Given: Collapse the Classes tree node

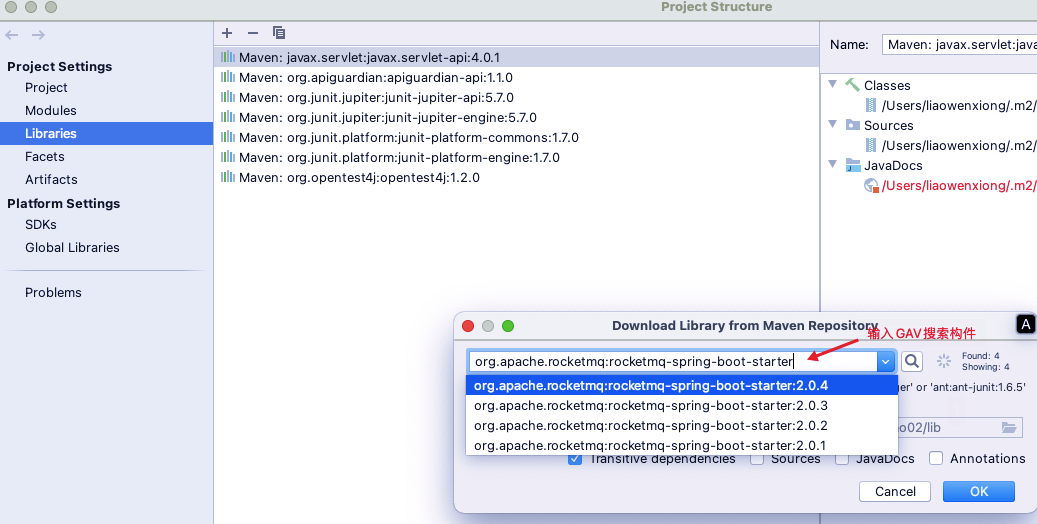Looking at the screenshot, I should tap(833, 84).
